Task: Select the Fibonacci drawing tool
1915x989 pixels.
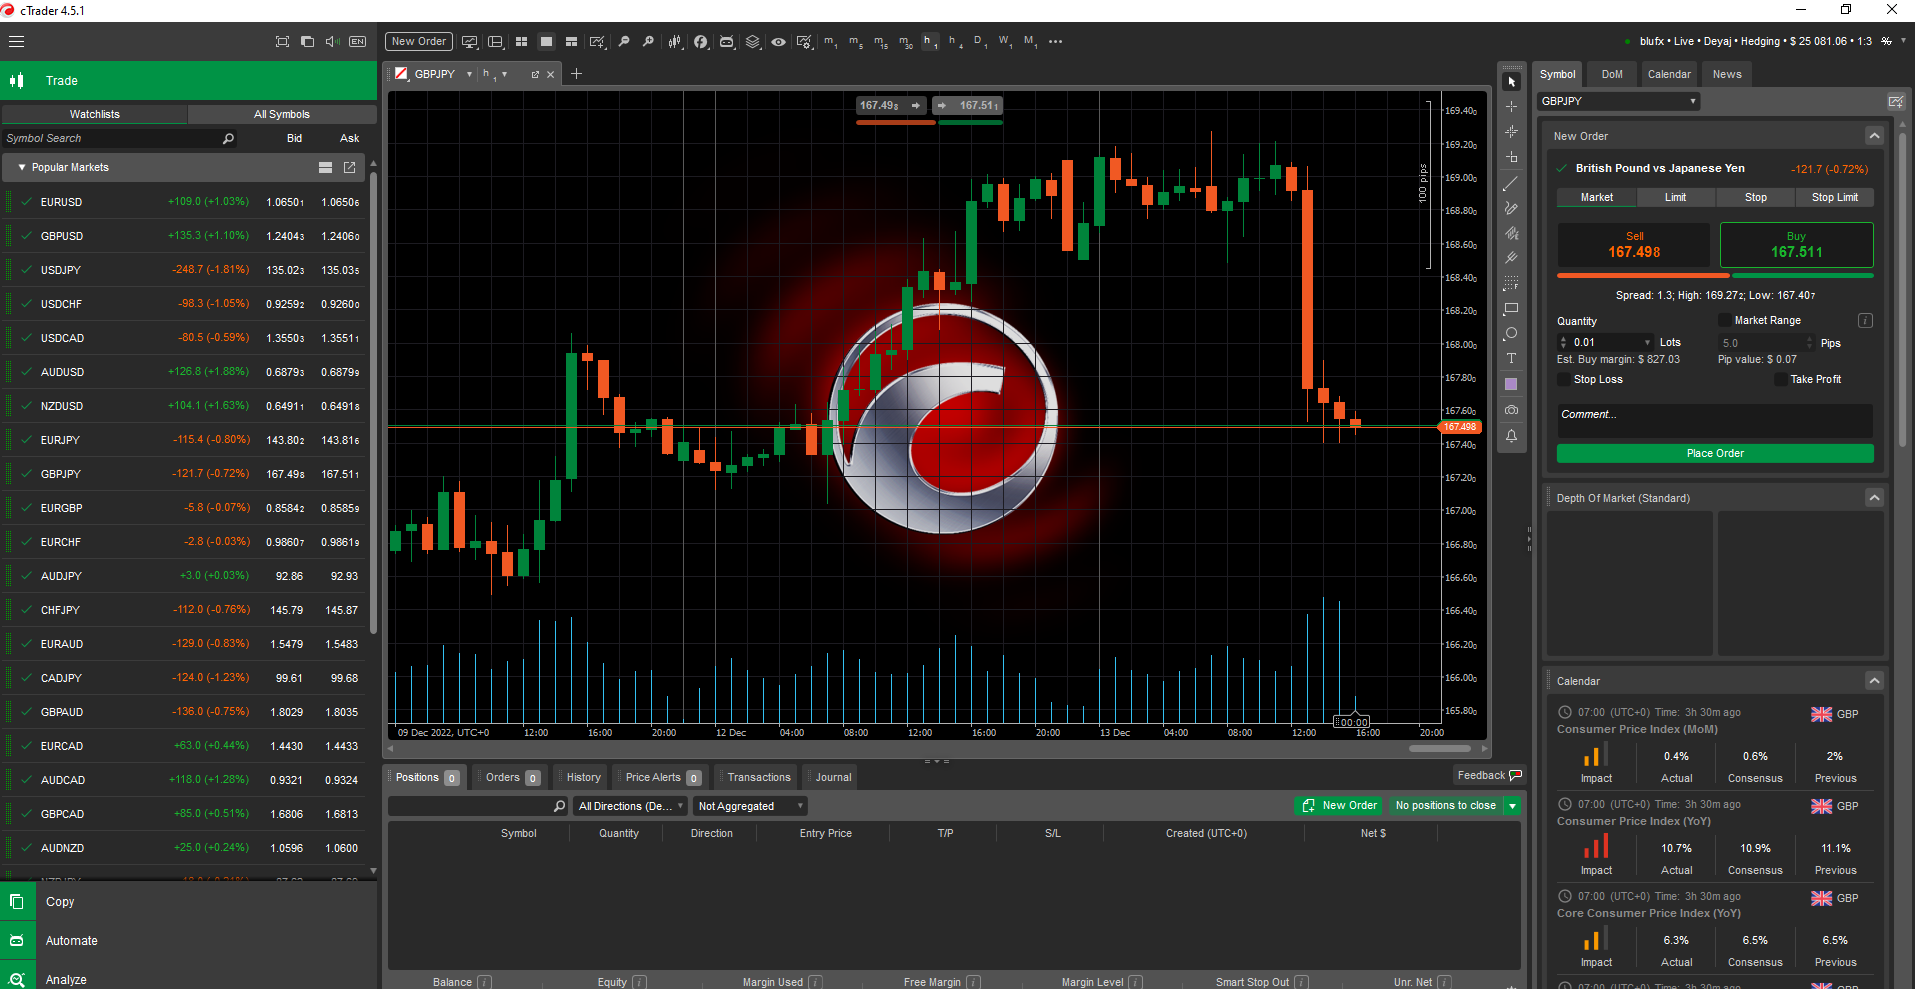Action: 1511,283
